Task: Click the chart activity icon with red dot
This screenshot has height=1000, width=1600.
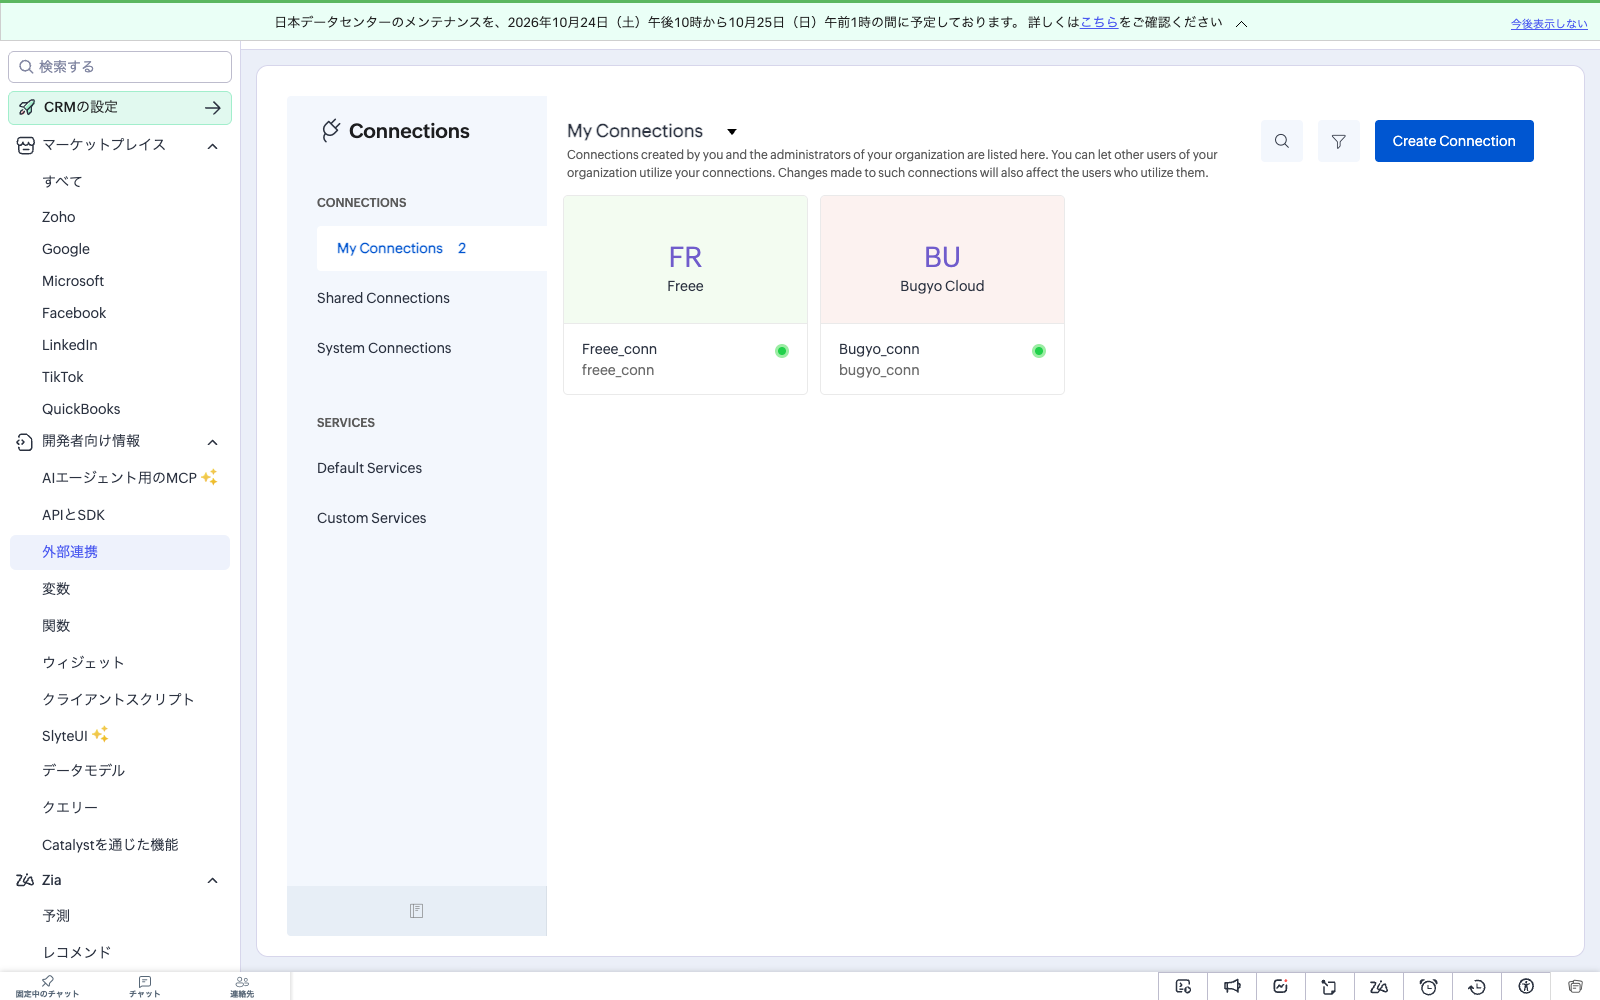Action: coord(1281,987)
